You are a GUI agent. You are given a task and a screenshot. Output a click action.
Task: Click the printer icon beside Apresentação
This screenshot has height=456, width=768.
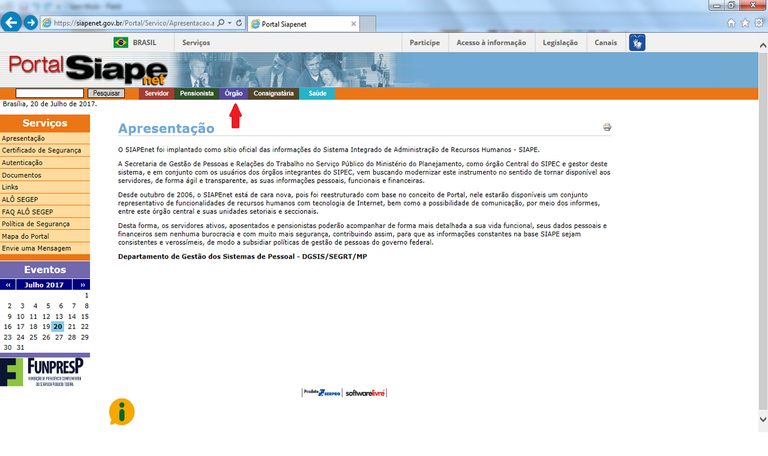607,127
